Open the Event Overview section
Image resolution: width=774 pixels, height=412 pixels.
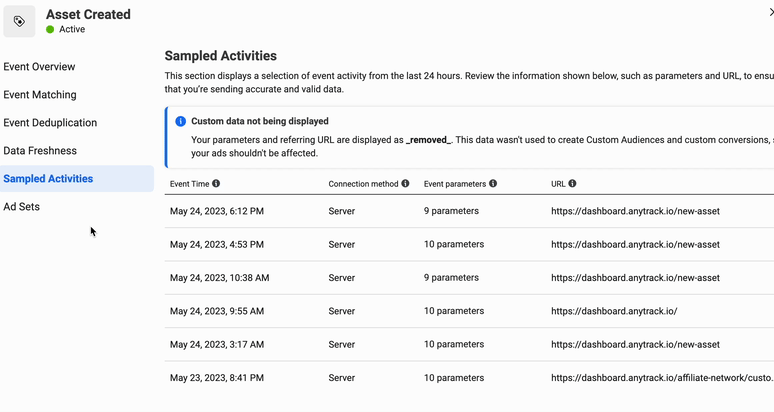pyautogui.click(x=39, y=67)
